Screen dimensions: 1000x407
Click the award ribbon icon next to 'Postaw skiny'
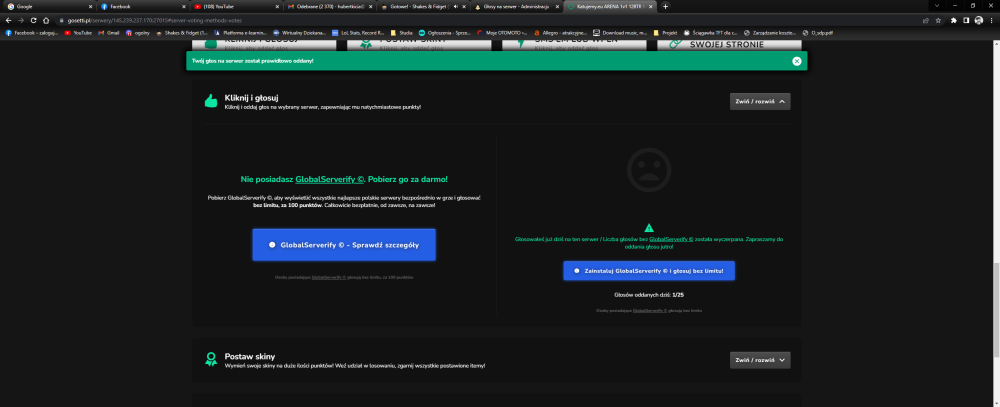(x=210, y=359)
